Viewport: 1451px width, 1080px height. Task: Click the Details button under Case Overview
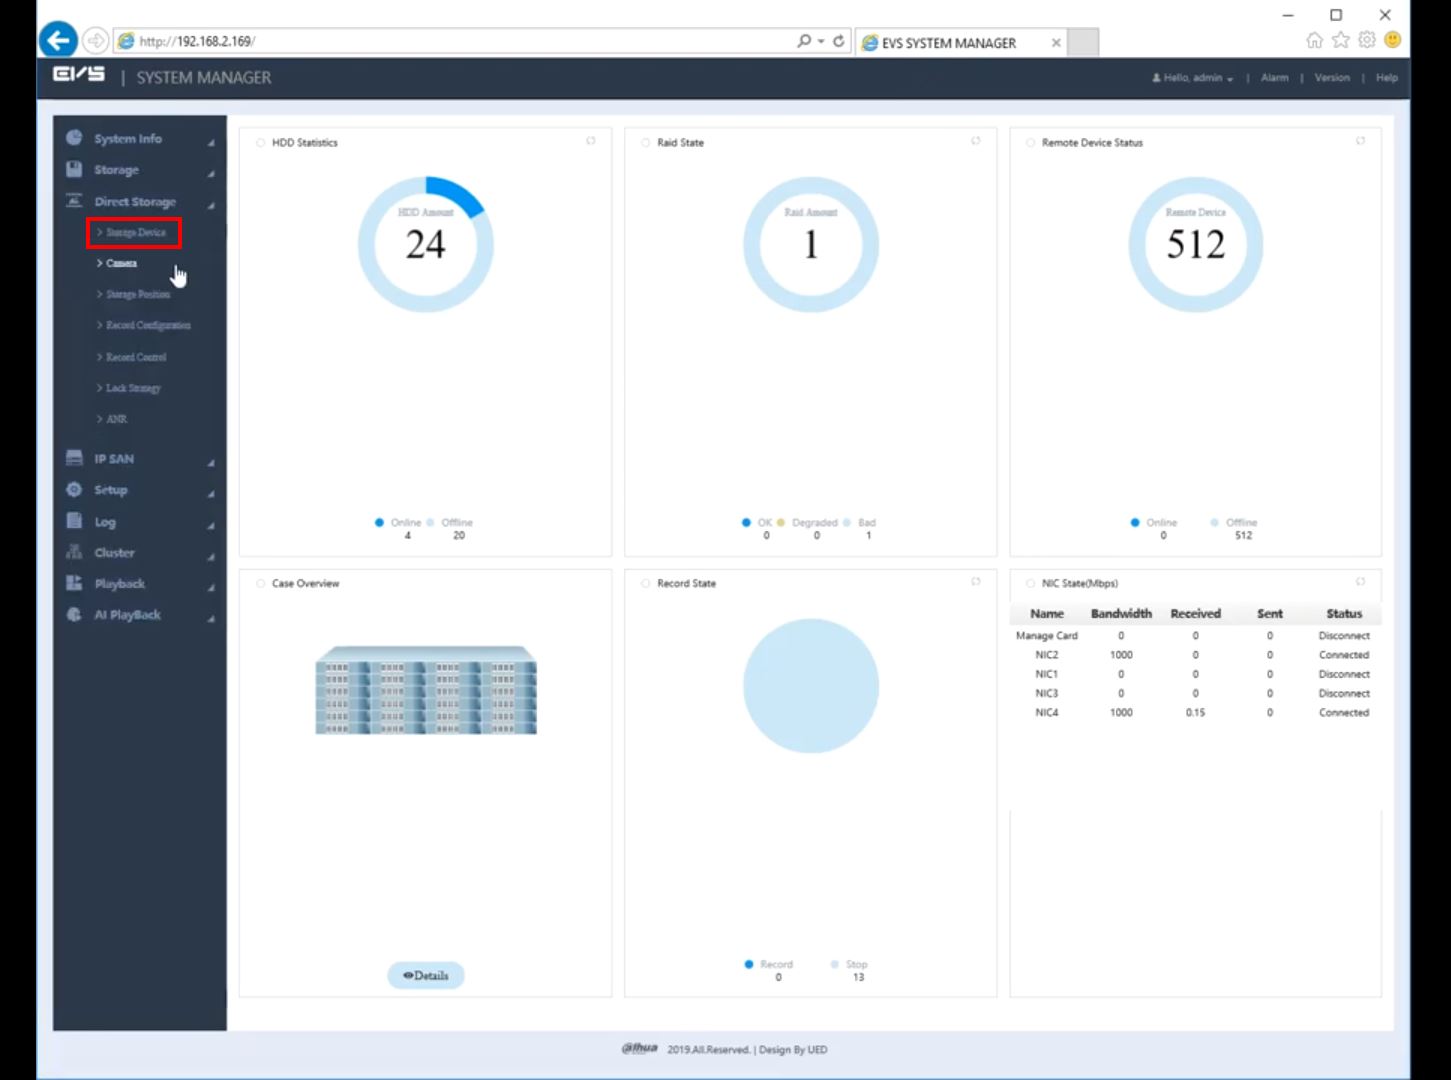tap(426, 975)
